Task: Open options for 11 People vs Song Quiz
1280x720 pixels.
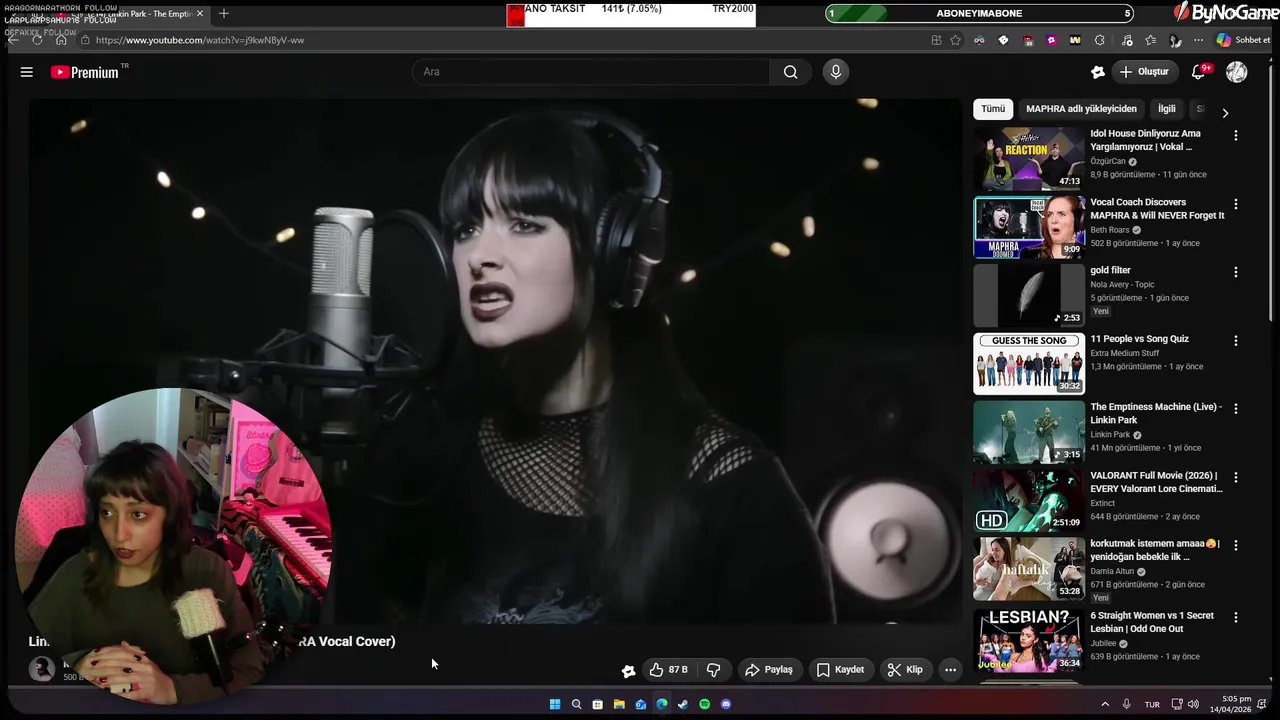Action: pyautogui.click(x=1235, y=341)
